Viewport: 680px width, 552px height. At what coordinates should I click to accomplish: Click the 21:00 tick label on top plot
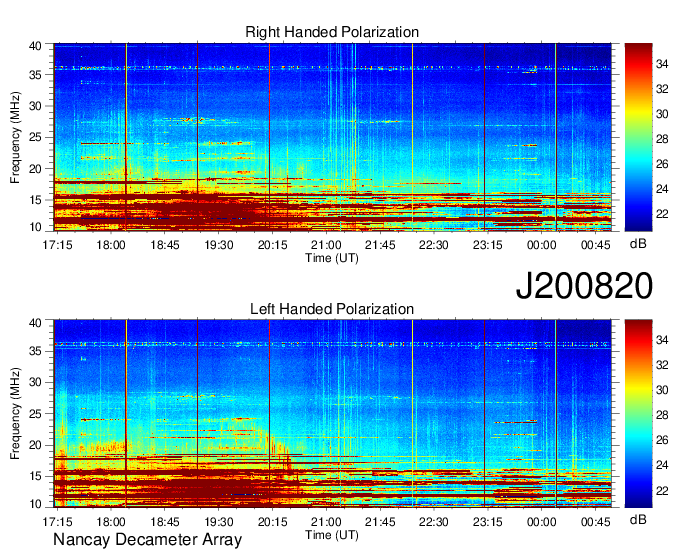click(x=326, y=245)
